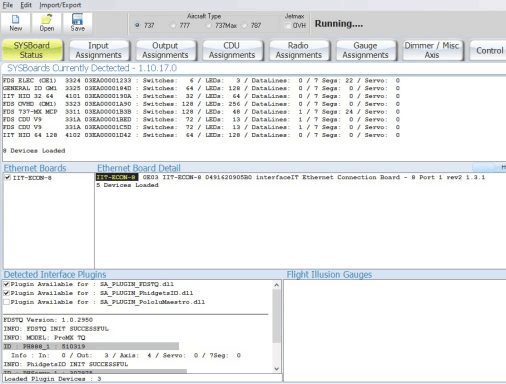The height and width of the screenshot is (384, 506).
Task: Switch to Output Assignments tab
Action: click(165, 50)
